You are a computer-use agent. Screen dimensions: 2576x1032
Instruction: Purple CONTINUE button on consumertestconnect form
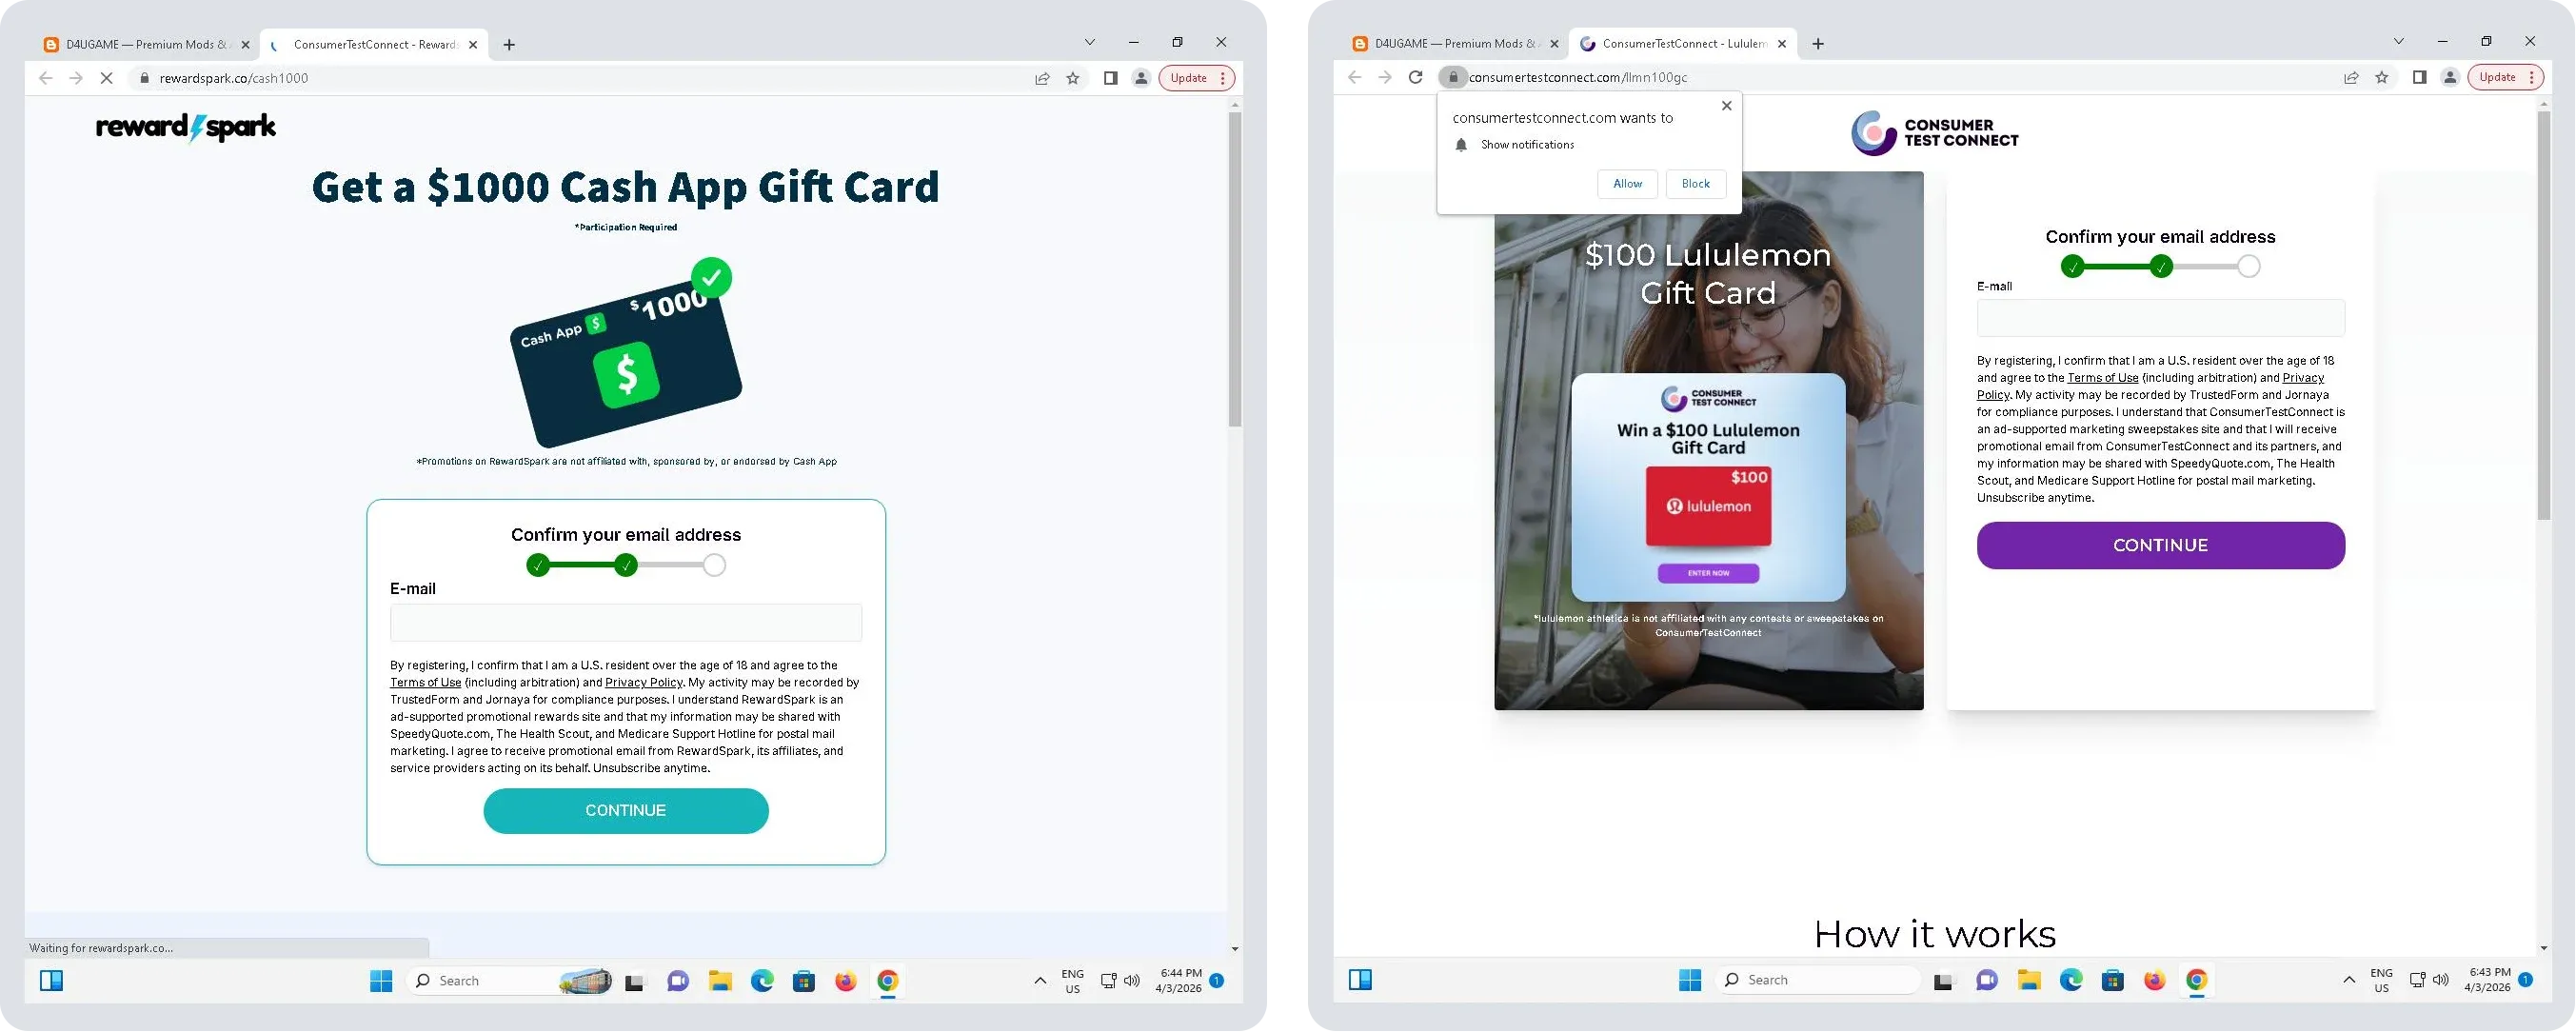[2160, 546]
